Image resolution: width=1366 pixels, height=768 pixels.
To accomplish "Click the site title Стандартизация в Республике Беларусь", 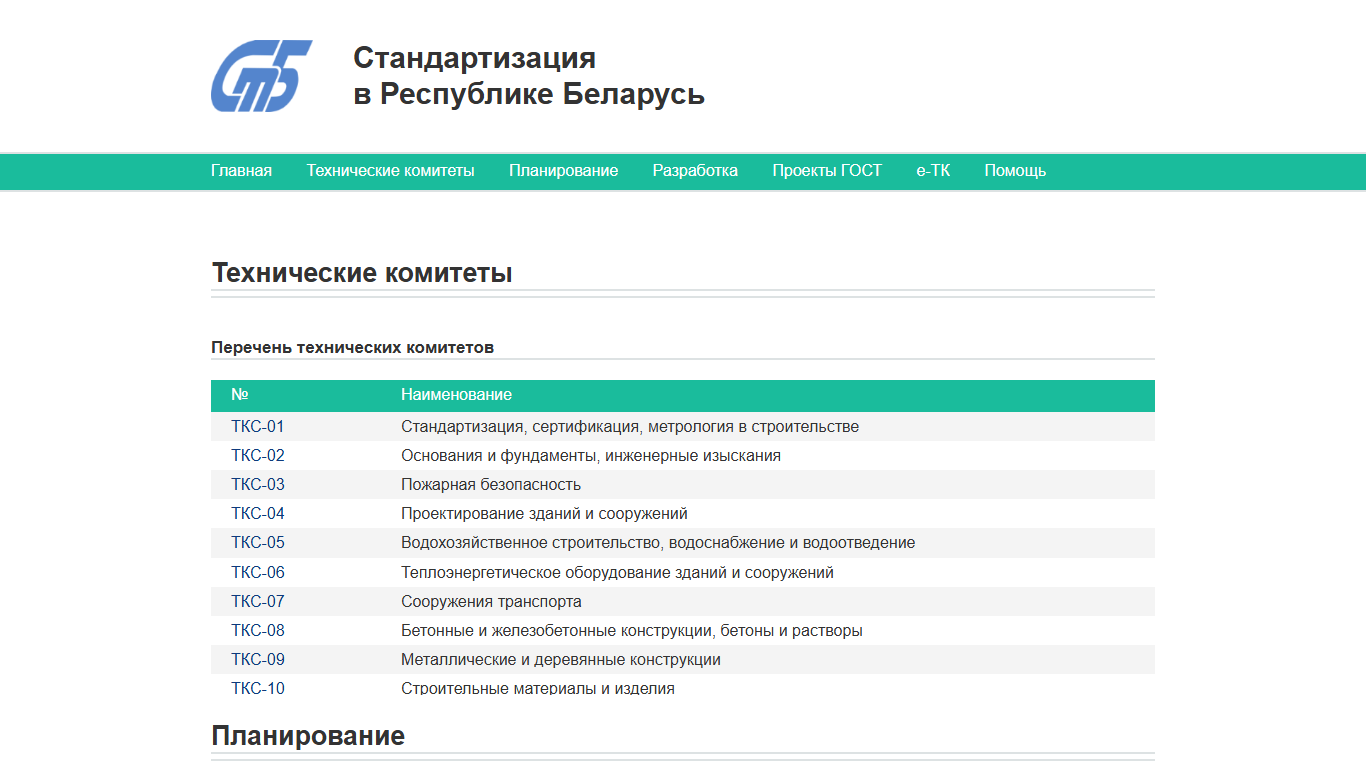I will click(x=529, y=76).
